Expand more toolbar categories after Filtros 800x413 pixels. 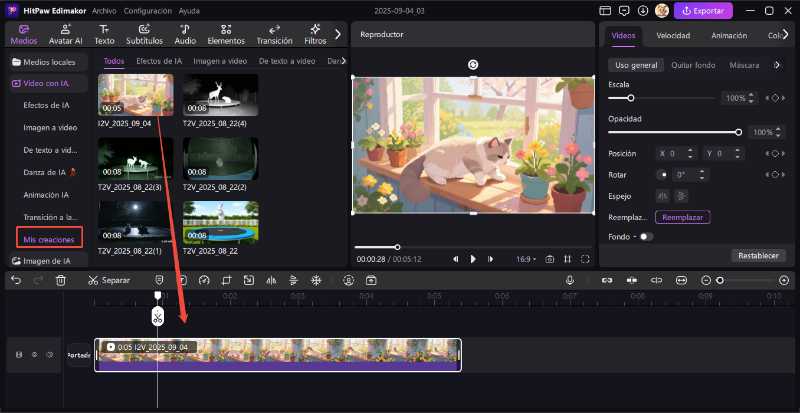click(x=338, y=34)
